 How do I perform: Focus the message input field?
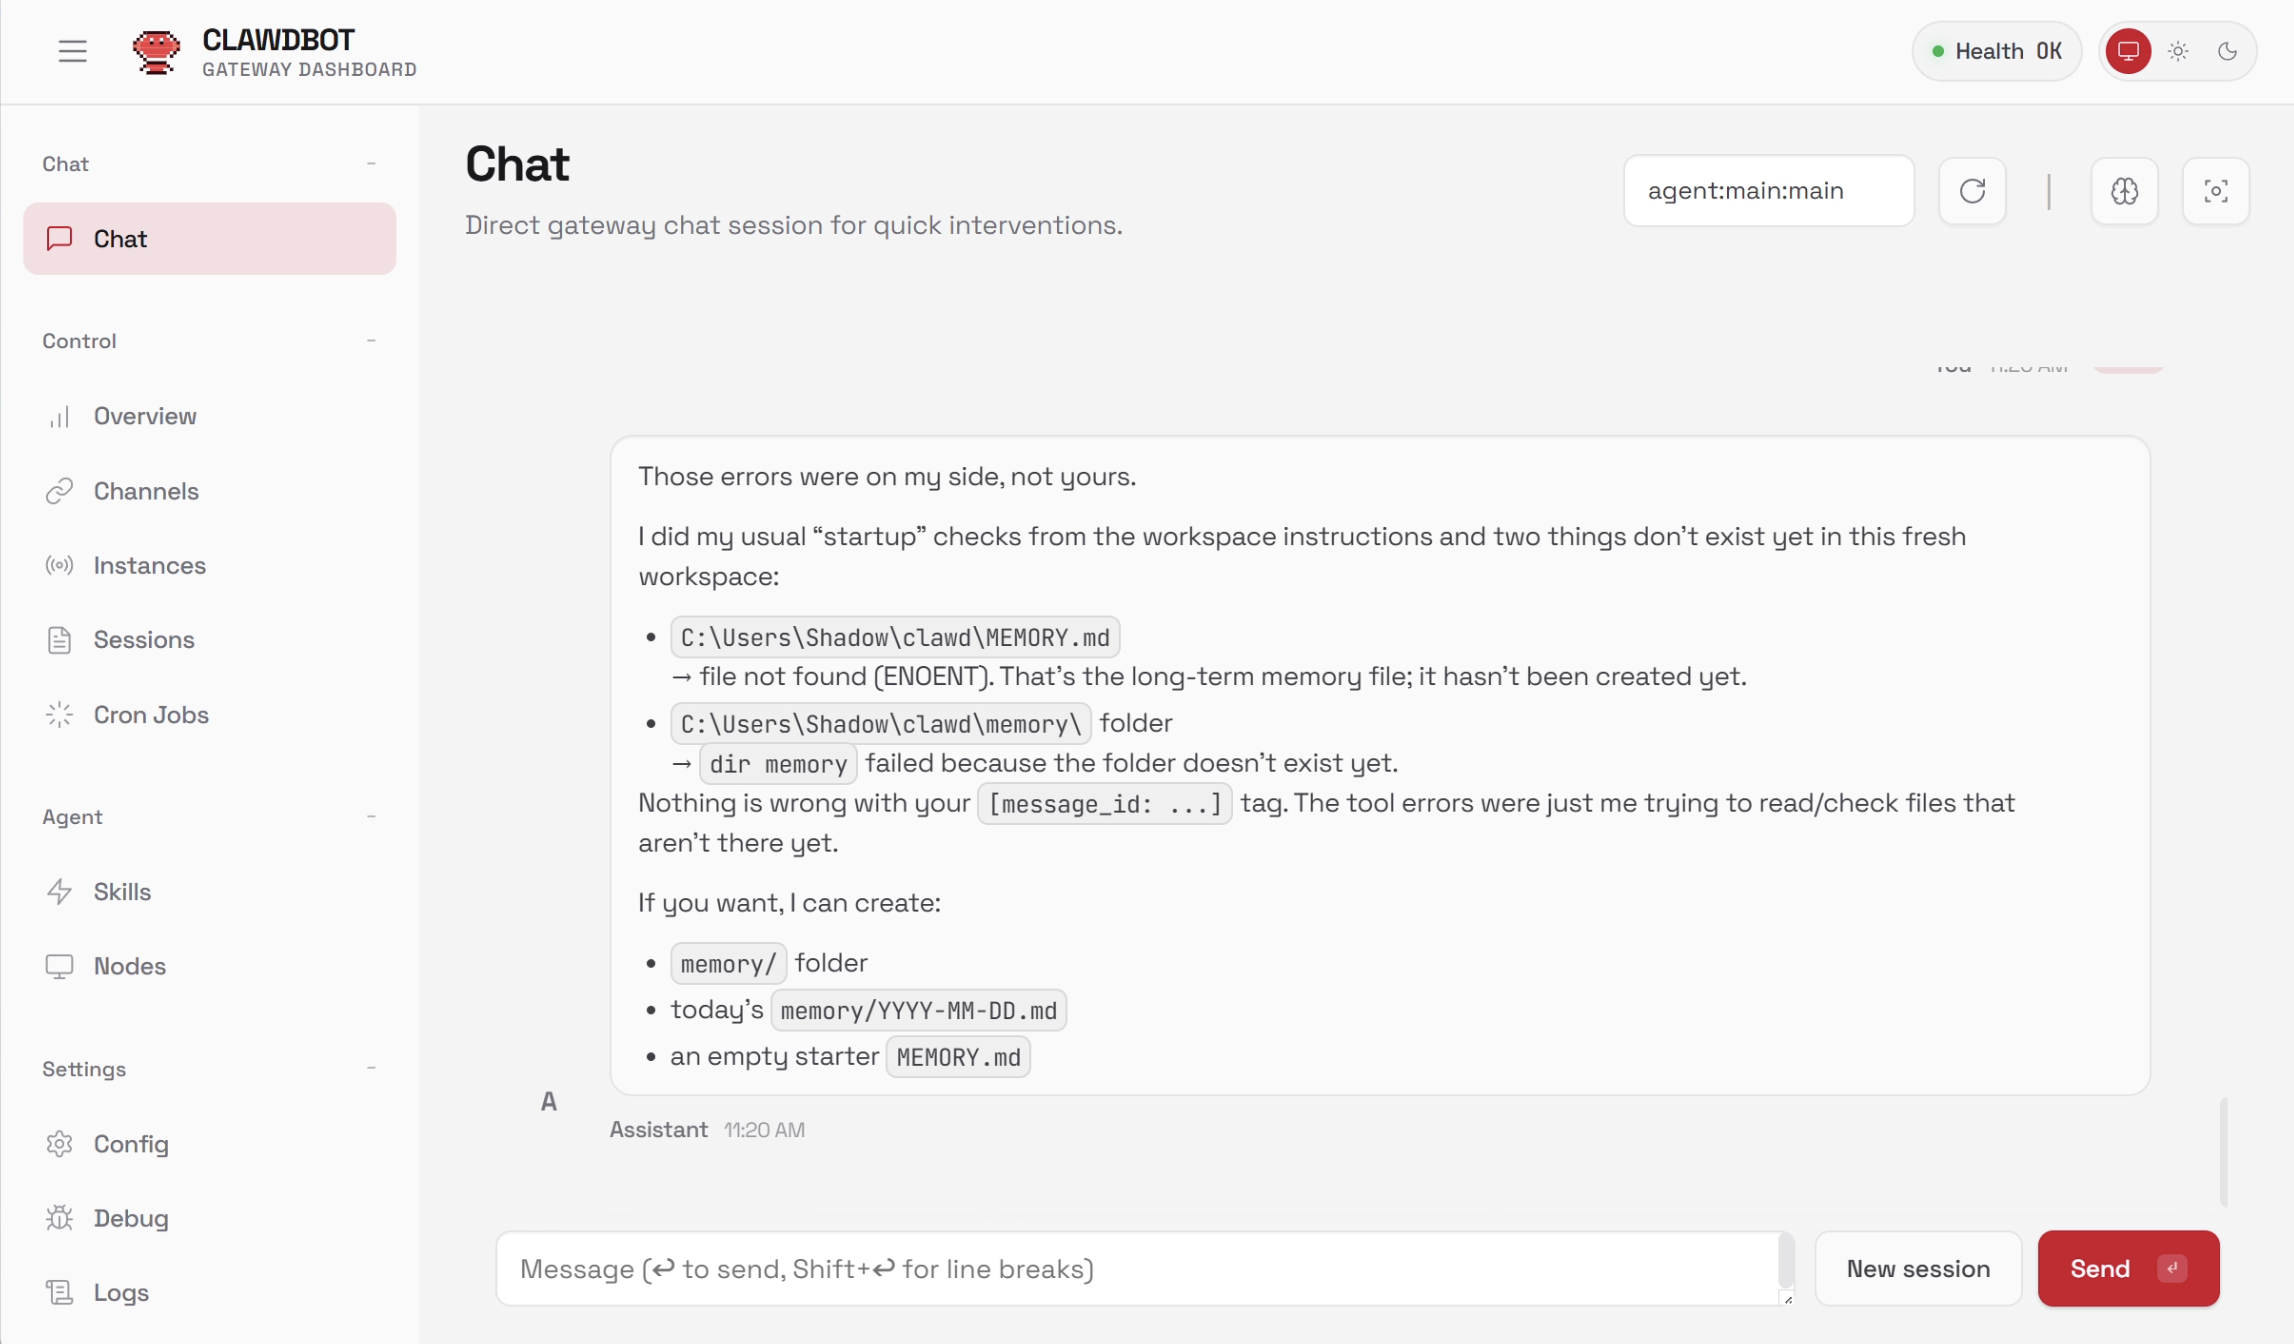(x=1140, y=1268)
